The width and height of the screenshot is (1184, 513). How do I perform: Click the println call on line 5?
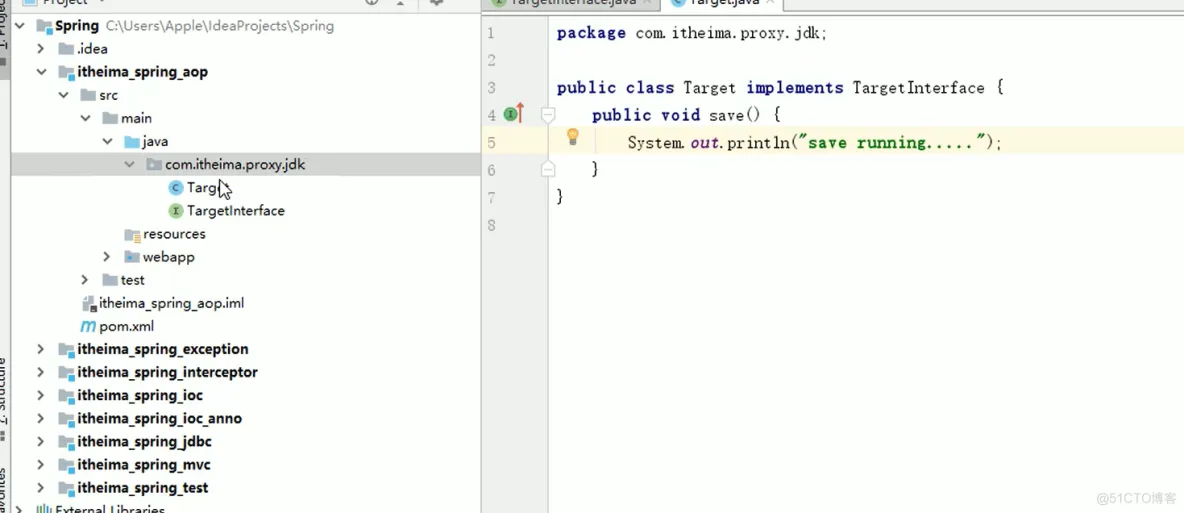(757, 142)
